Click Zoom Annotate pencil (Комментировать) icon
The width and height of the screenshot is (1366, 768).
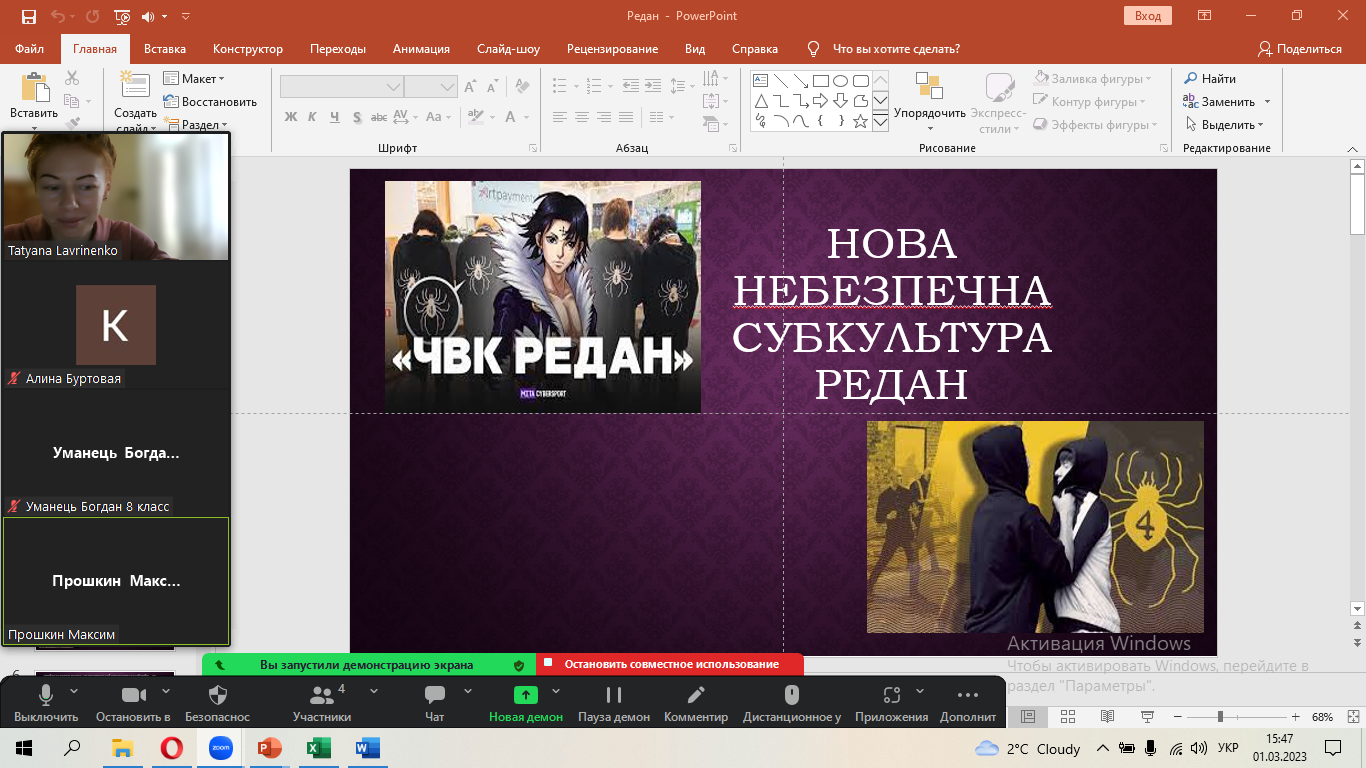click(696, 695)
